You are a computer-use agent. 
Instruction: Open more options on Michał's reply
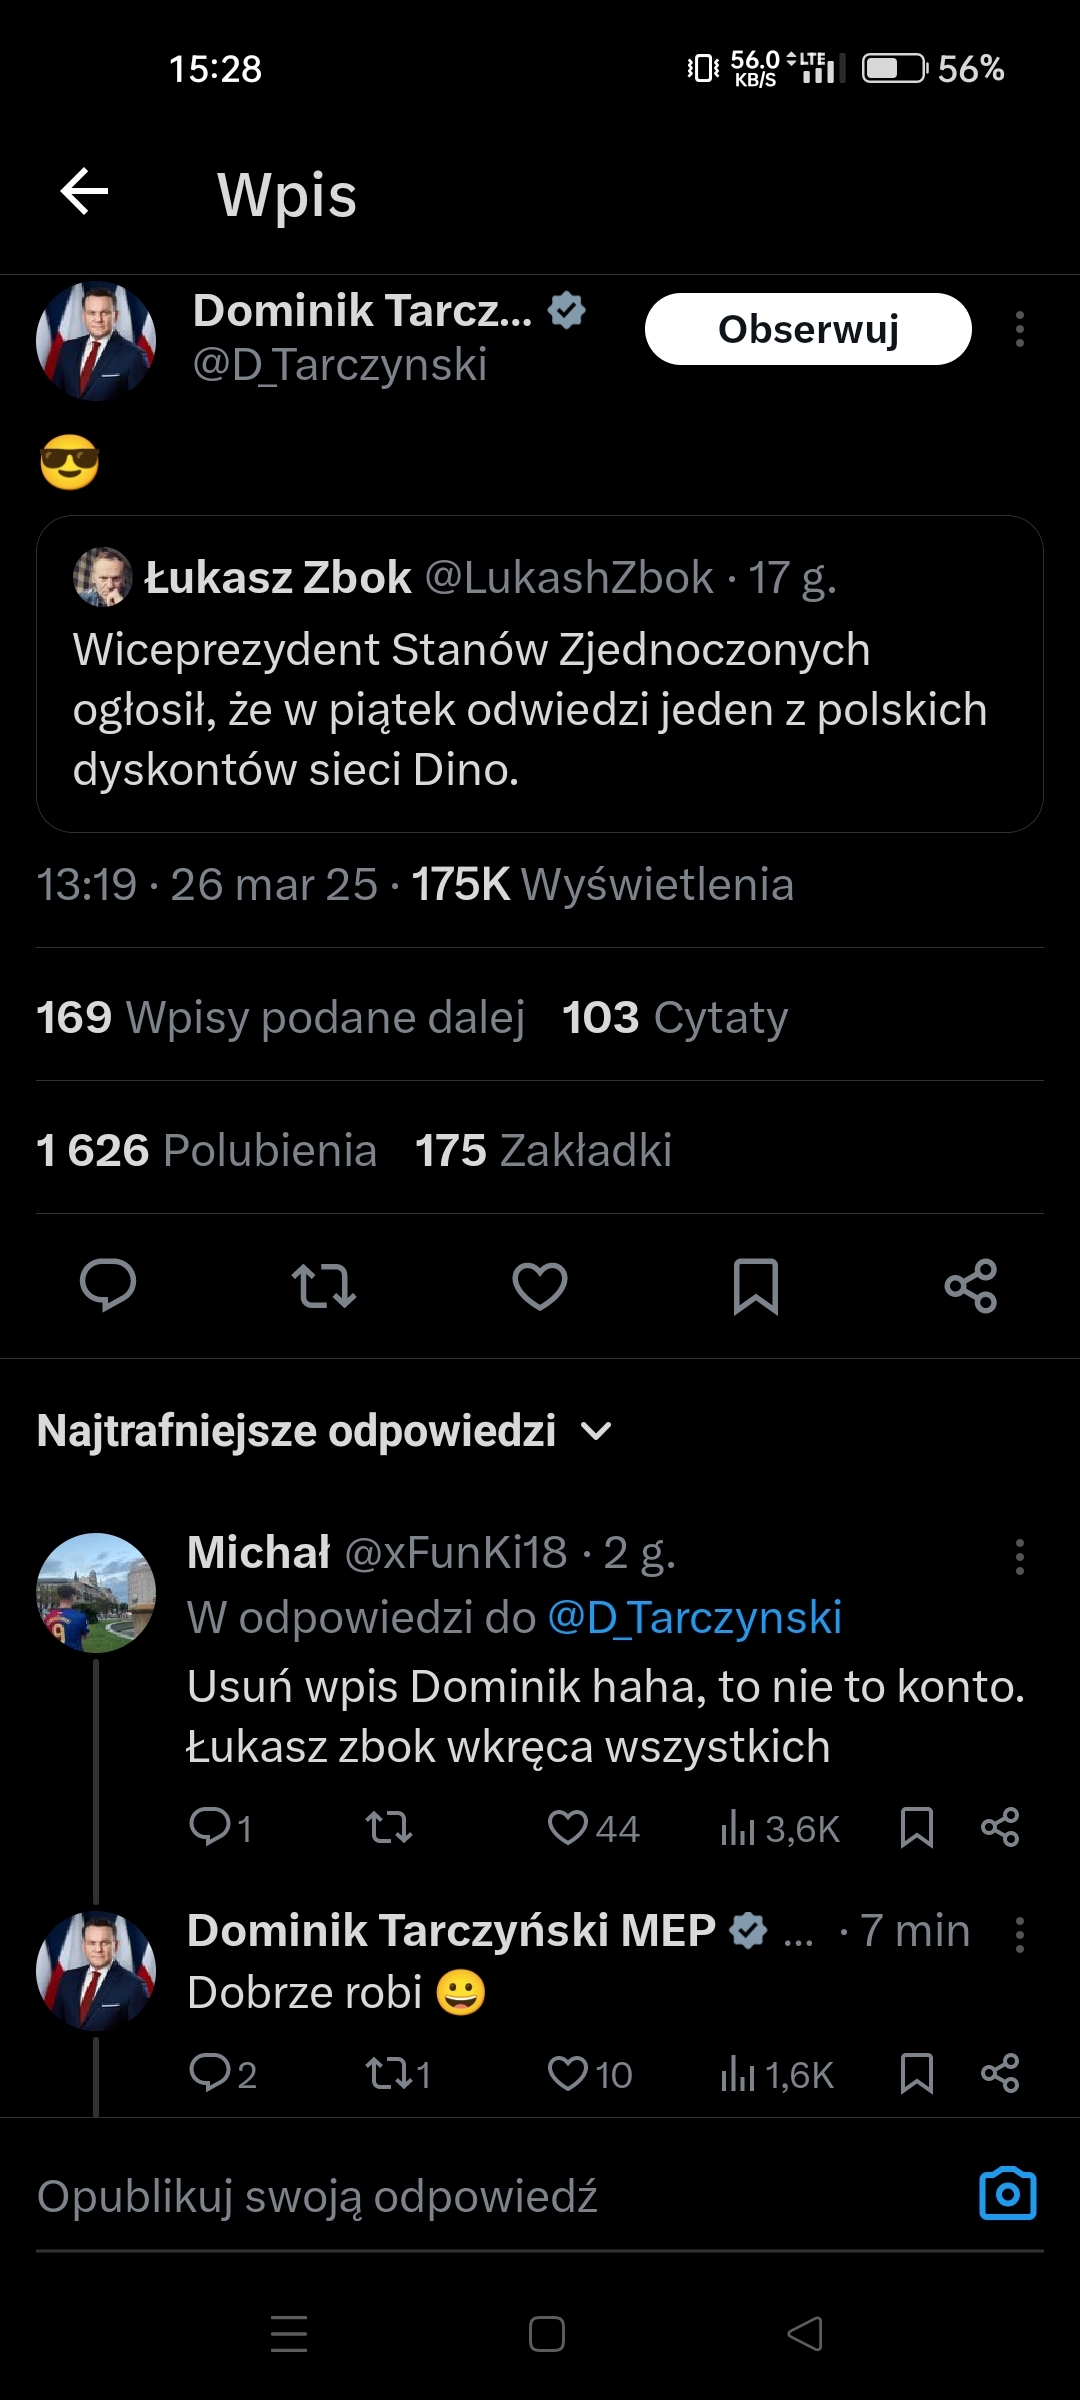click(1019, 1557)
